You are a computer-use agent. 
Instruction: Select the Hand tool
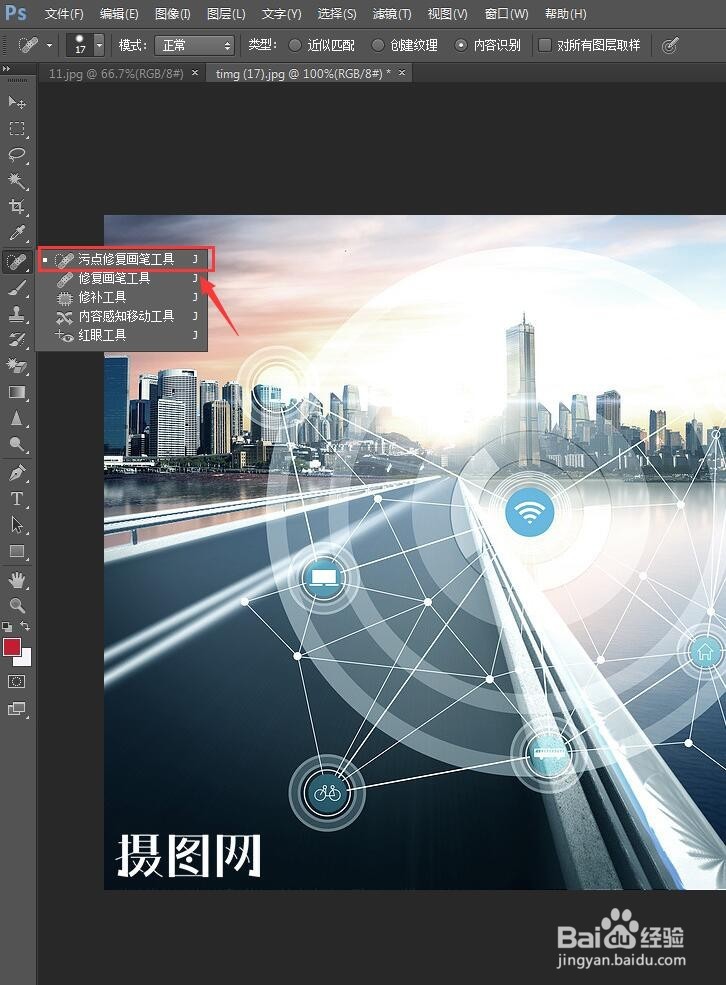coord(17,580)
